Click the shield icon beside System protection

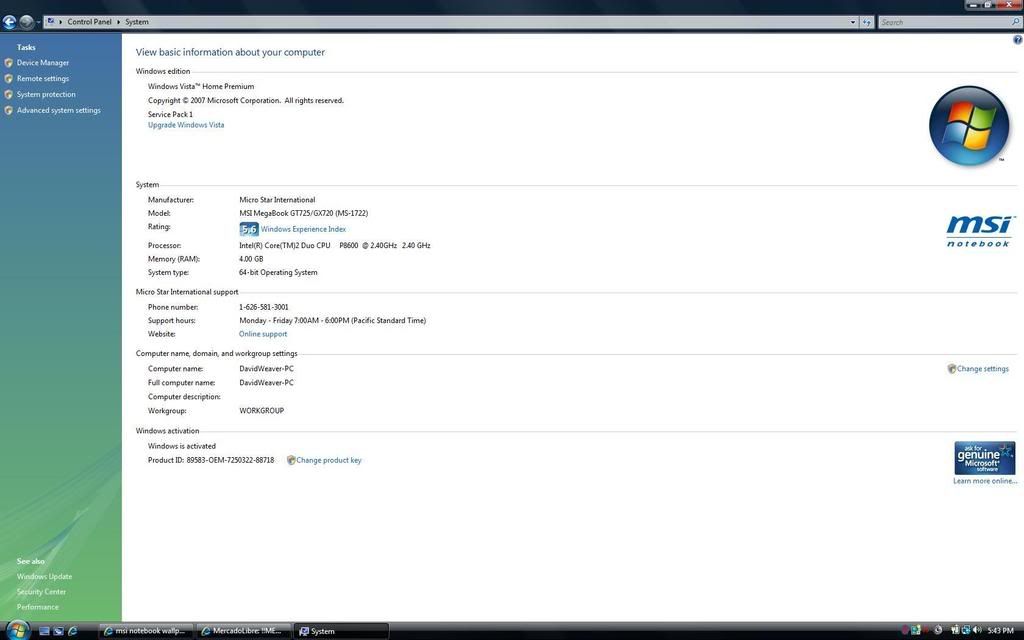[x=8, y=94]
